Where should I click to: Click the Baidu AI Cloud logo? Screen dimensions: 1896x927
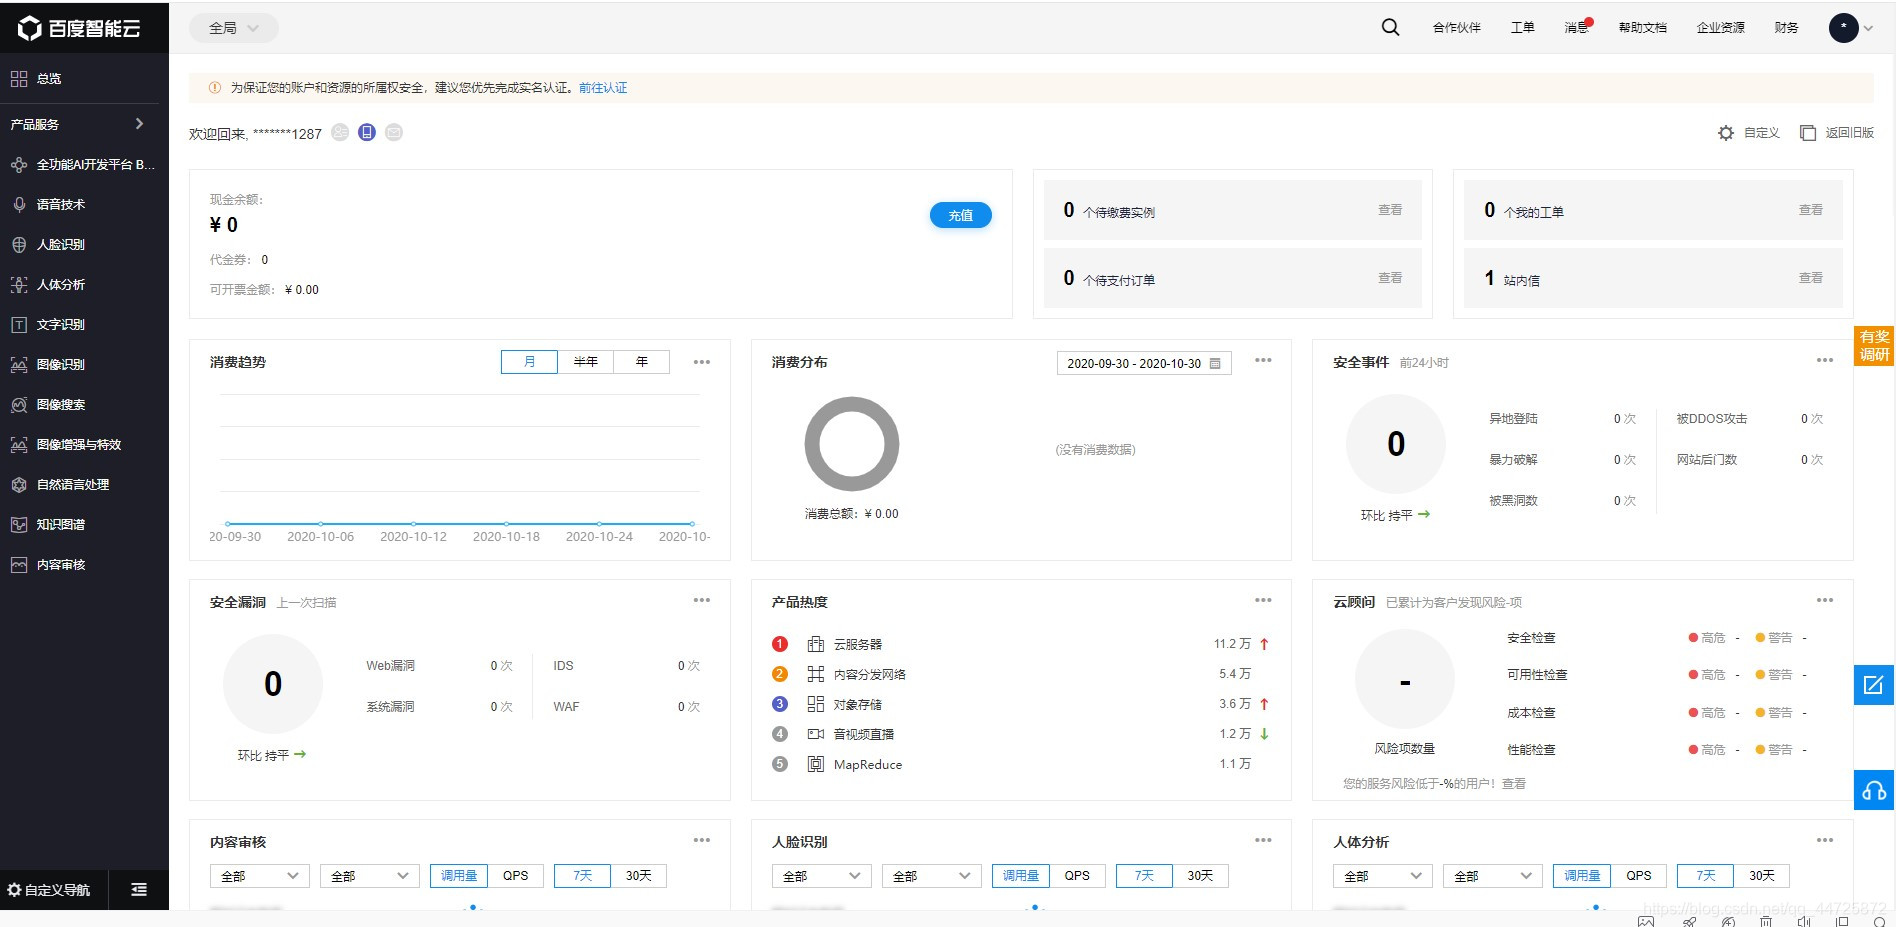tap(79, 28)
